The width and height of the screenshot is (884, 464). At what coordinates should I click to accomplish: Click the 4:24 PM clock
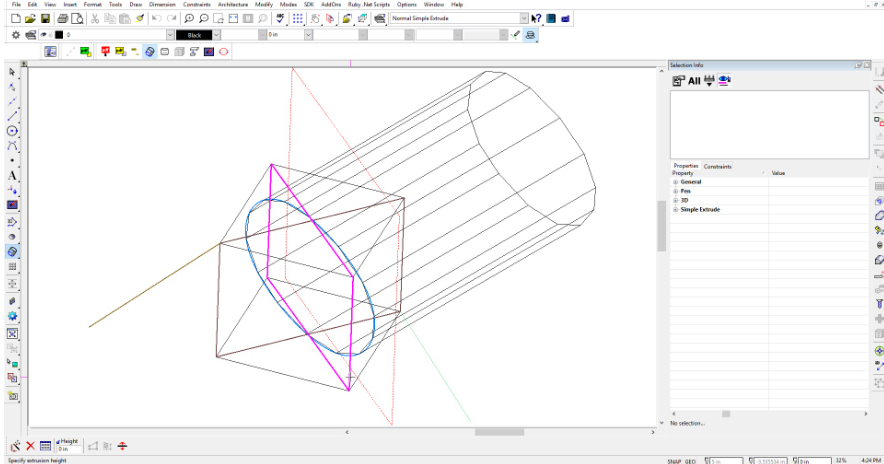point(871,461)
